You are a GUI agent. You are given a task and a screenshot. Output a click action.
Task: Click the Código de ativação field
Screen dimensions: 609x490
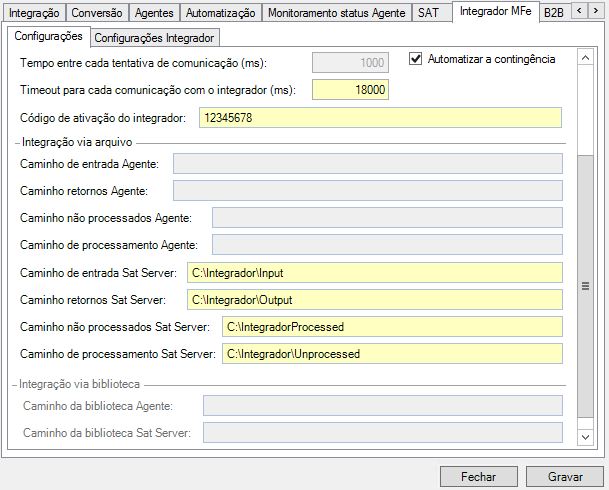point(379,118)
